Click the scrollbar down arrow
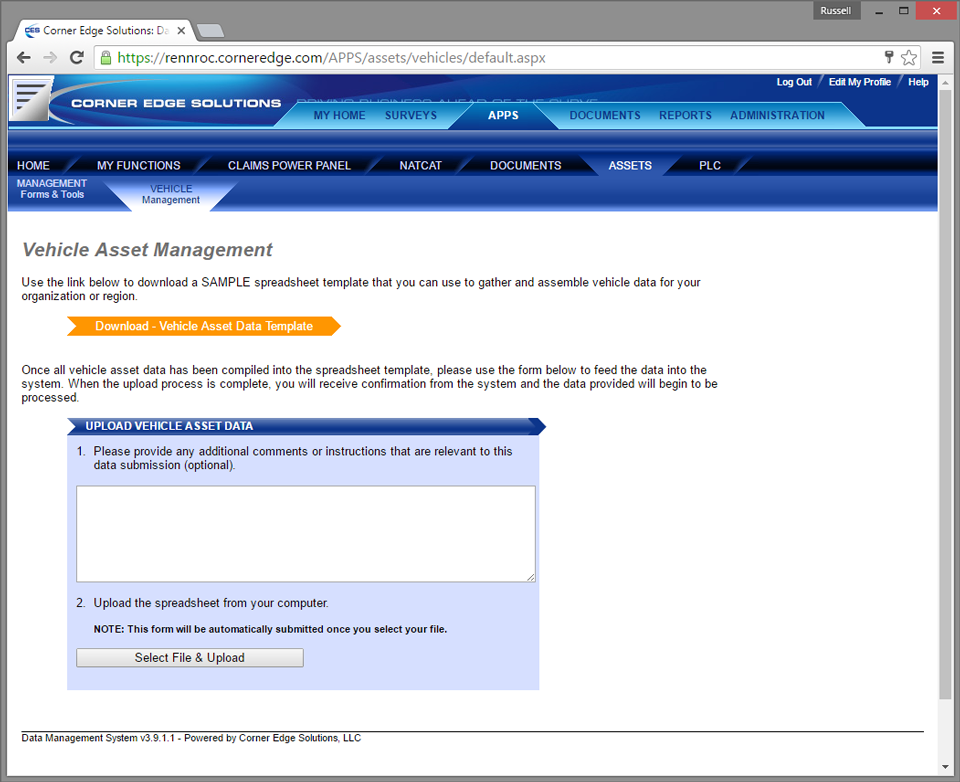The image size is (960, 782). [945, 767]
